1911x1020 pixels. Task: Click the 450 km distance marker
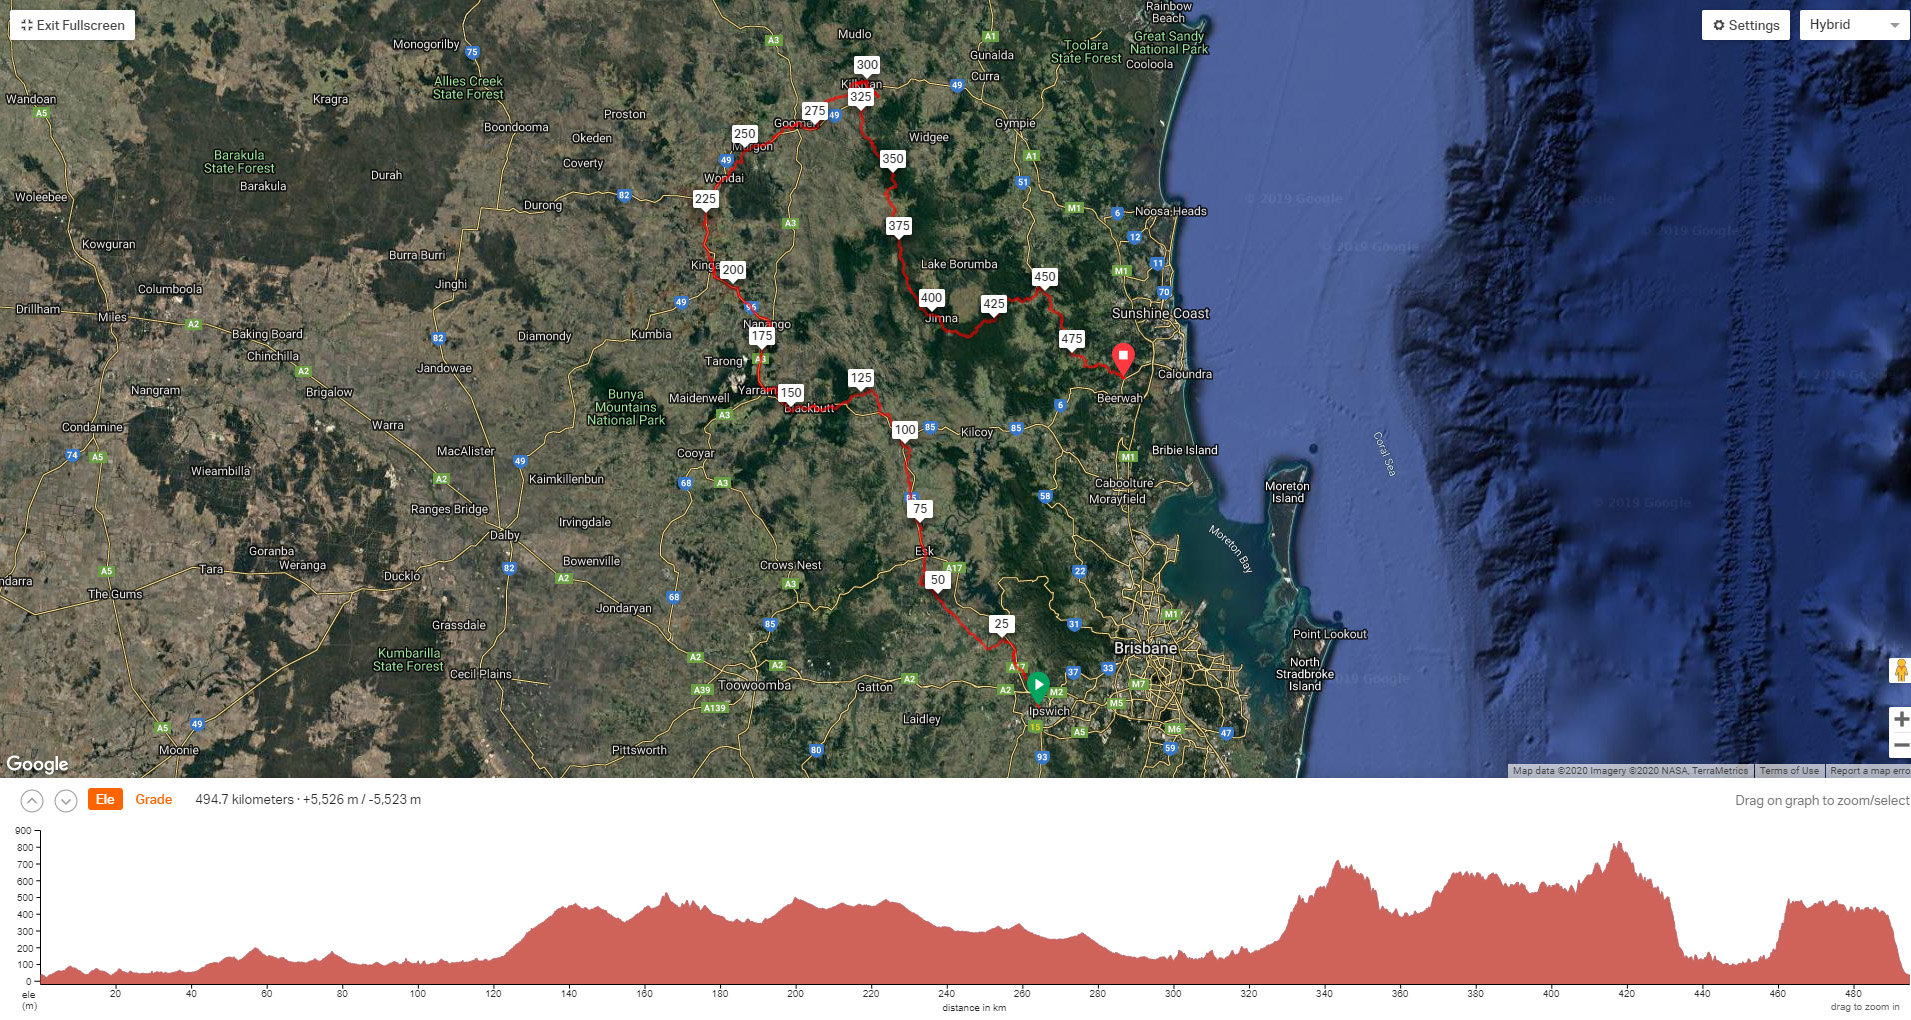[1045, 277]
